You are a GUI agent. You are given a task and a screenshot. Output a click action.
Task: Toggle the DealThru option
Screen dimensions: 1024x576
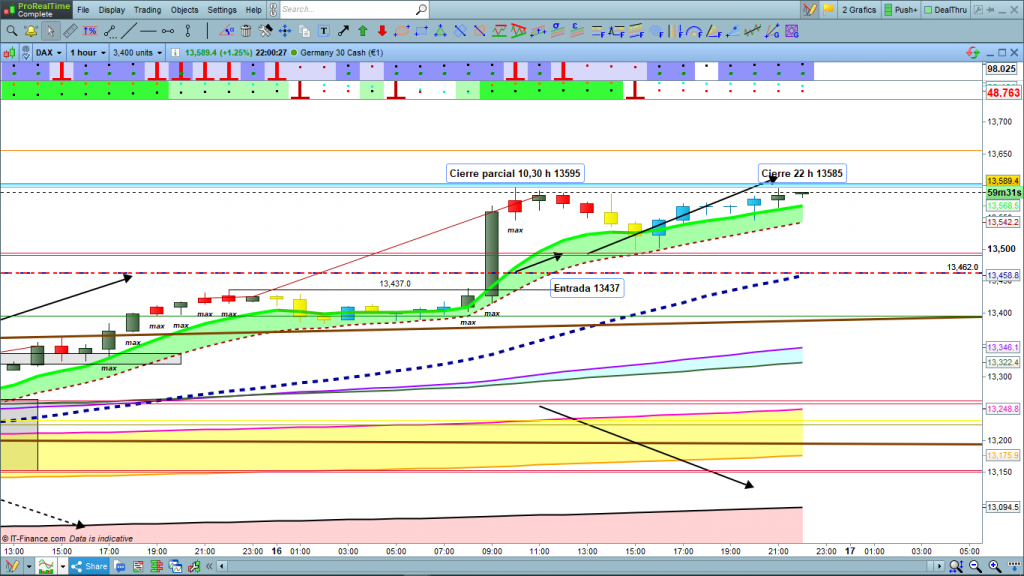coord(950,10)
